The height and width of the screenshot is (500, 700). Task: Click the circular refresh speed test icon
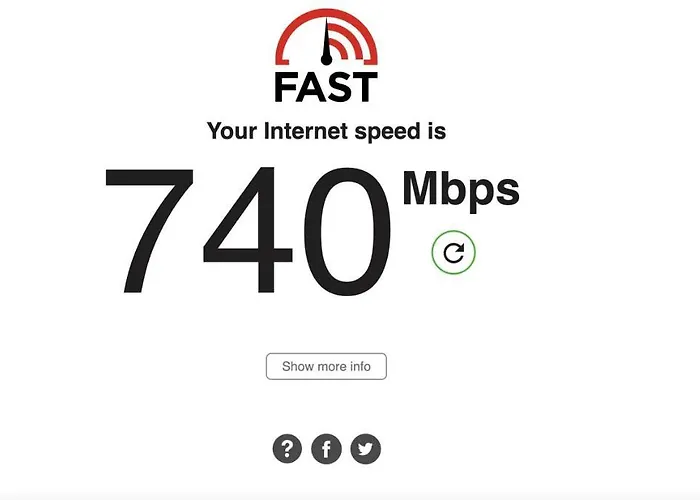click(x=454, y=253)
